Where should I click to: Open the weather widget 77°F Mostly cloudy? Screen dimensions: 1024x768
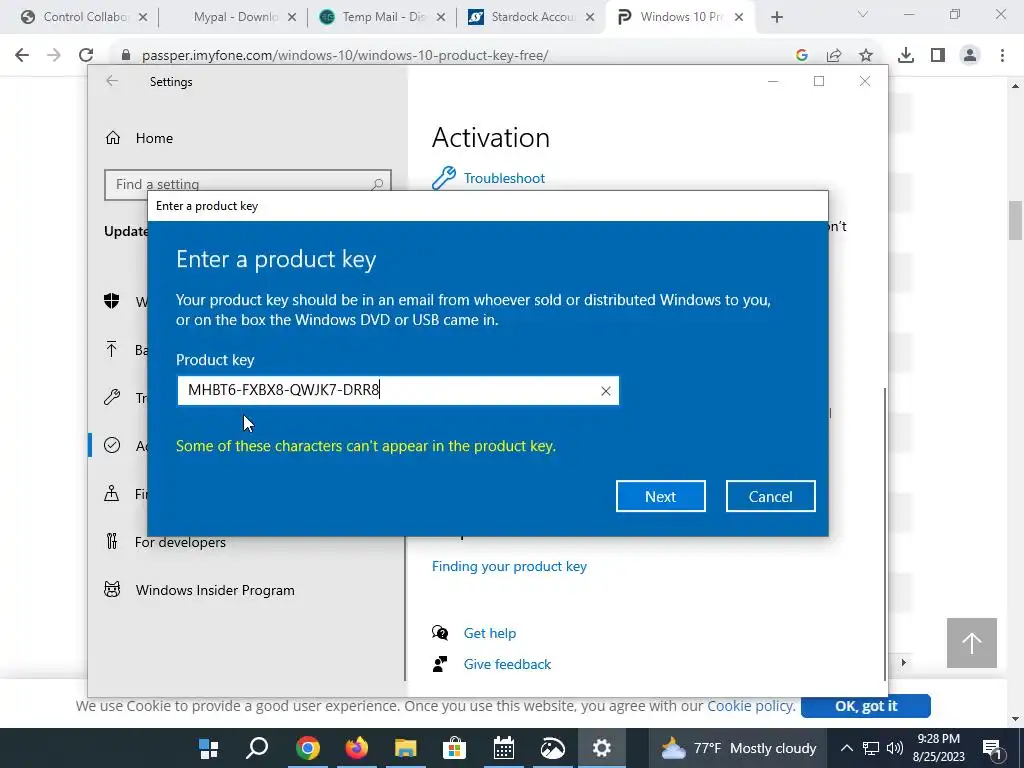739,748
